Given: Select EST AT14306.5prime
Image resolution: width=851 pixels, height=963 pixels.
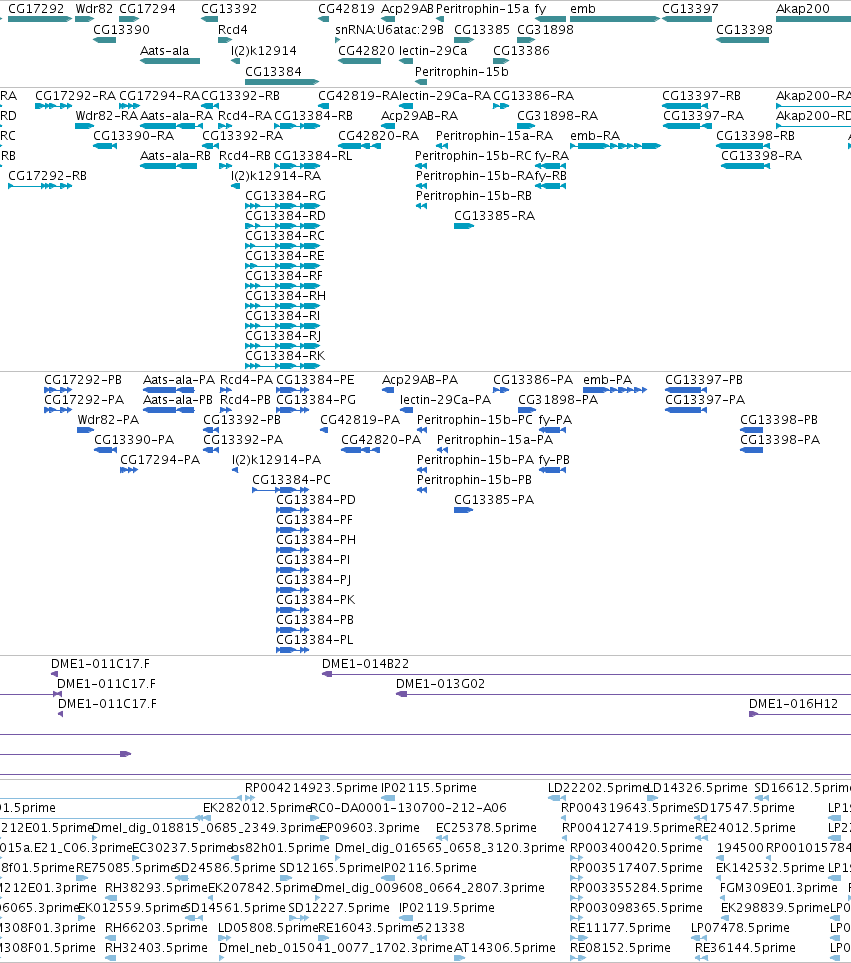Looking at the screenshot, I should (x=460, y=958).
